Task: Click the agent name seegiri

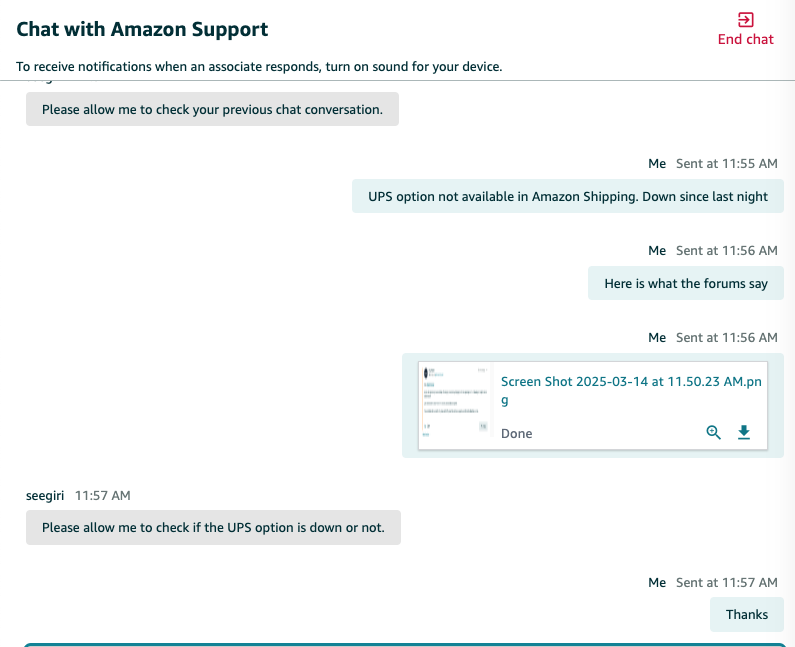Action: [45, 495]
